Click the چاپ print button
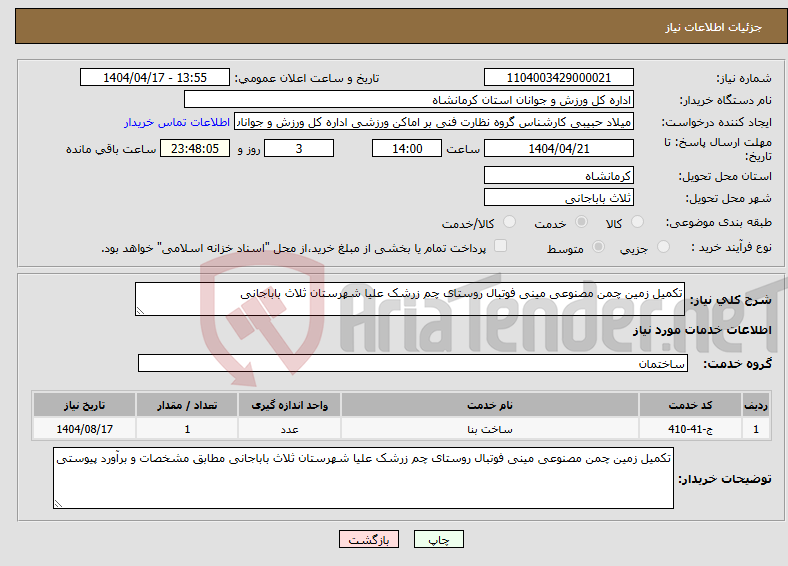 coord(439,539)
